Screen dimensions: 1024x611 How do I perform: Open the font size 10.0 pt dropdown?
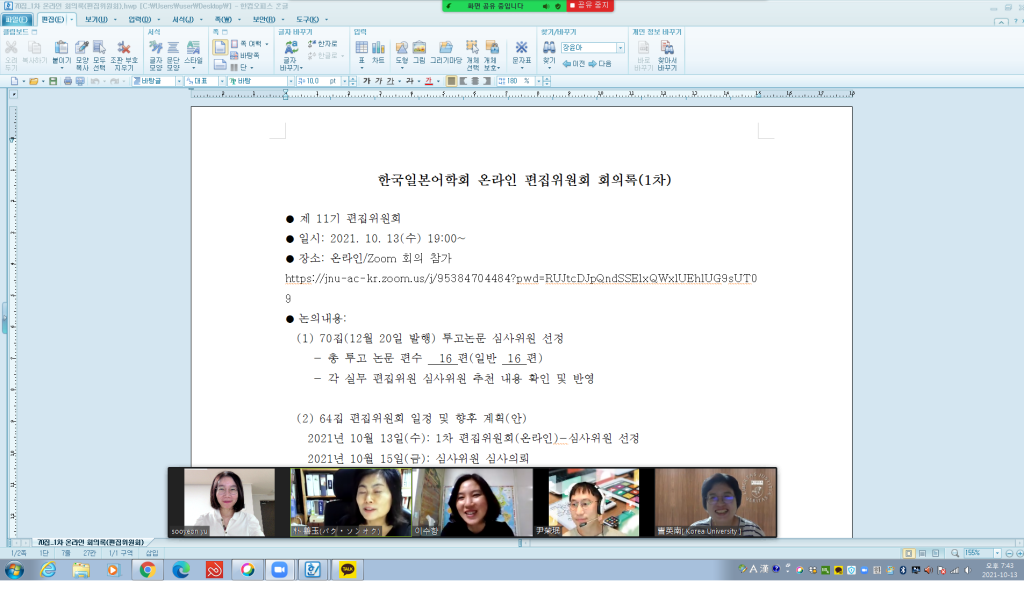pos(345,82)
